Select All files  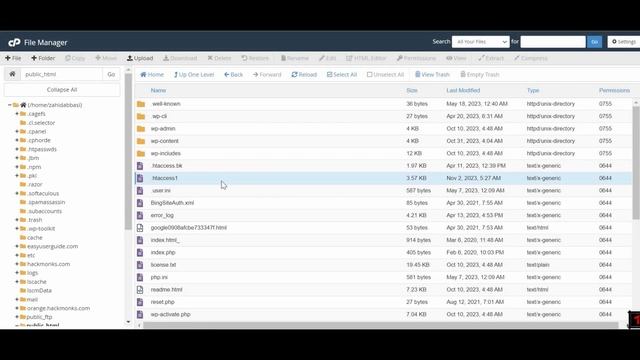coord(342,75)
